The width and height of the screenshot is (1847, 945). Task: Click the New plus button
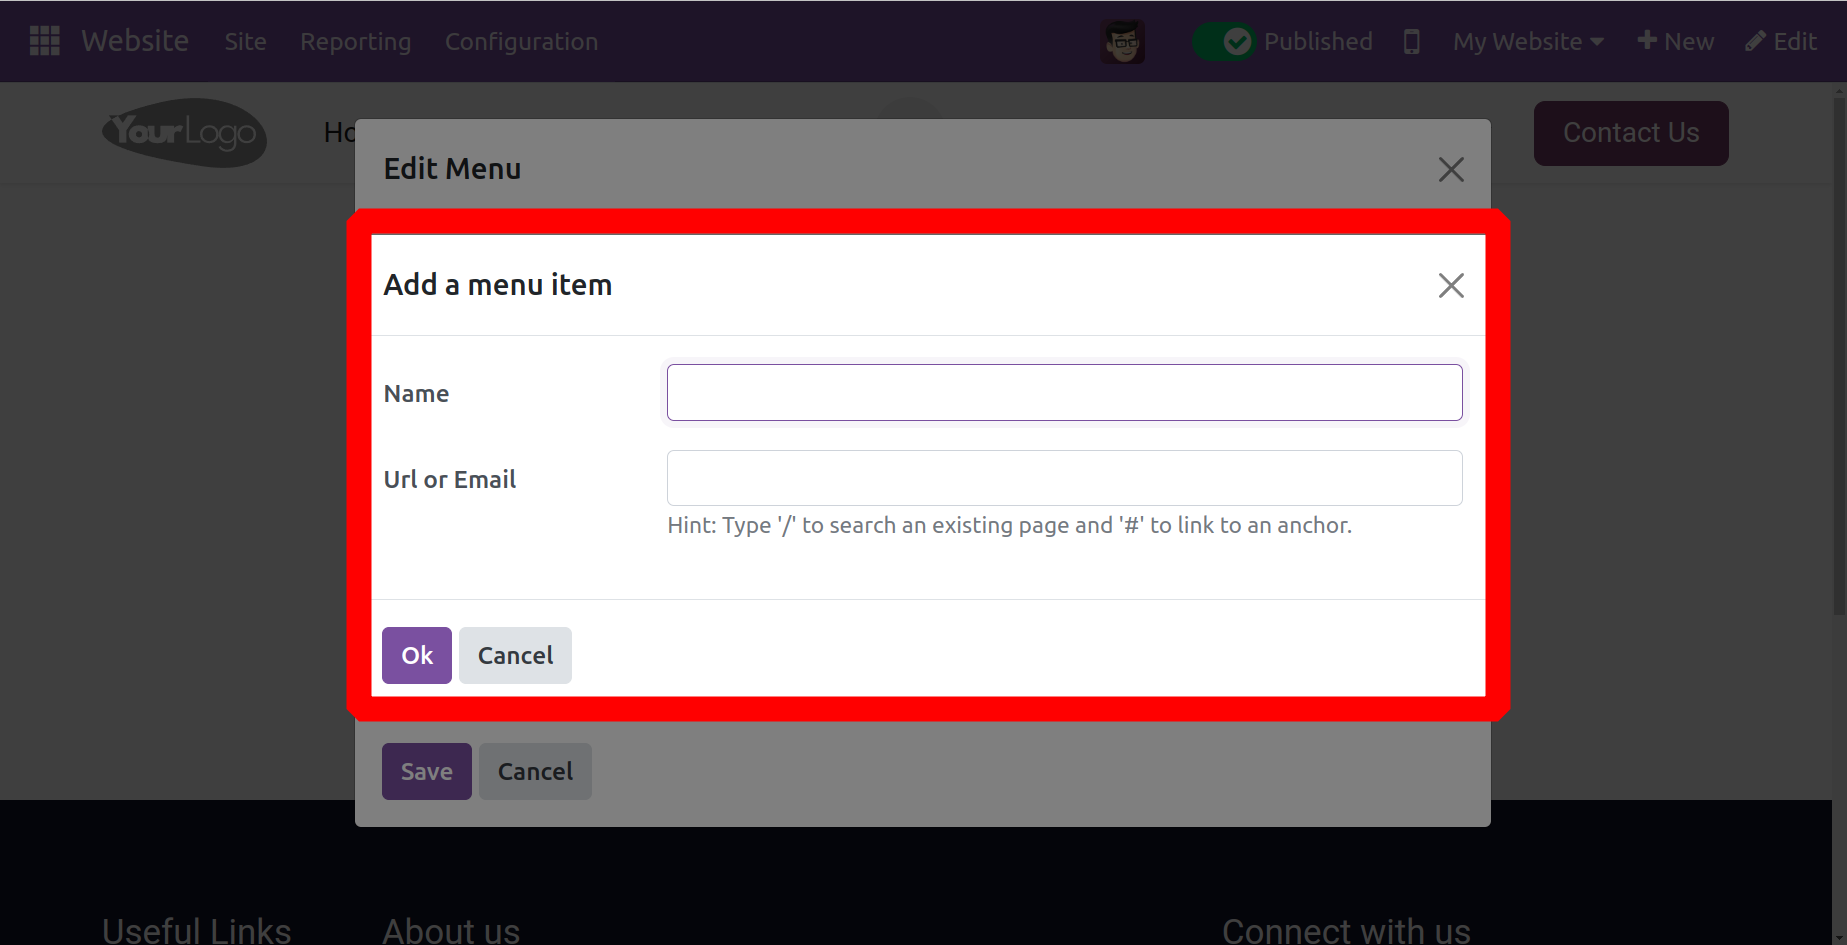pyautogui.click(x=1675, y=42)
